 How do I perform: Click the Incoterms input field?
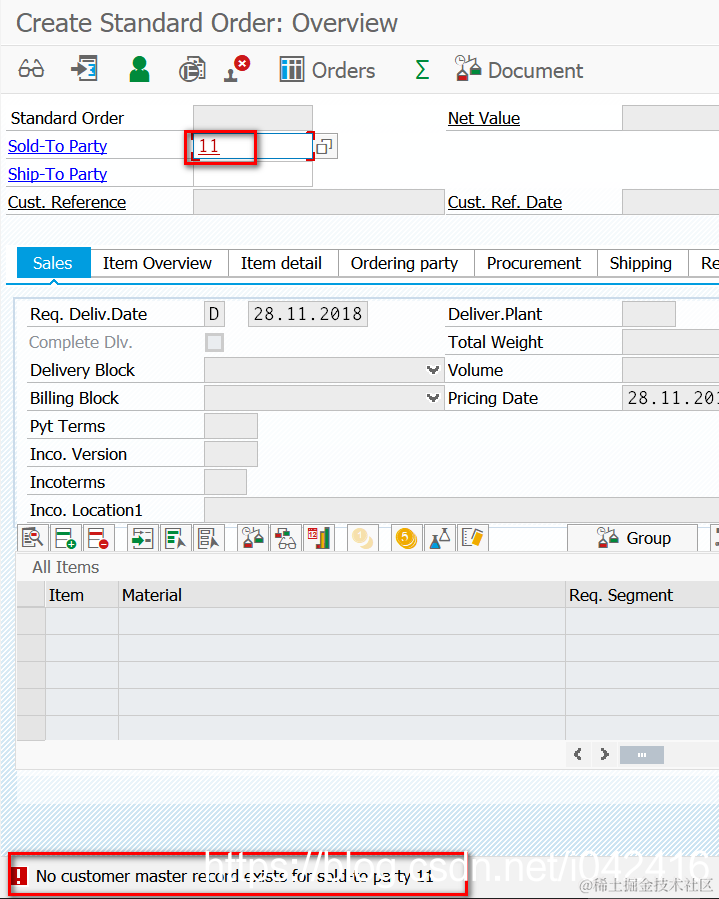click(225, 483)
